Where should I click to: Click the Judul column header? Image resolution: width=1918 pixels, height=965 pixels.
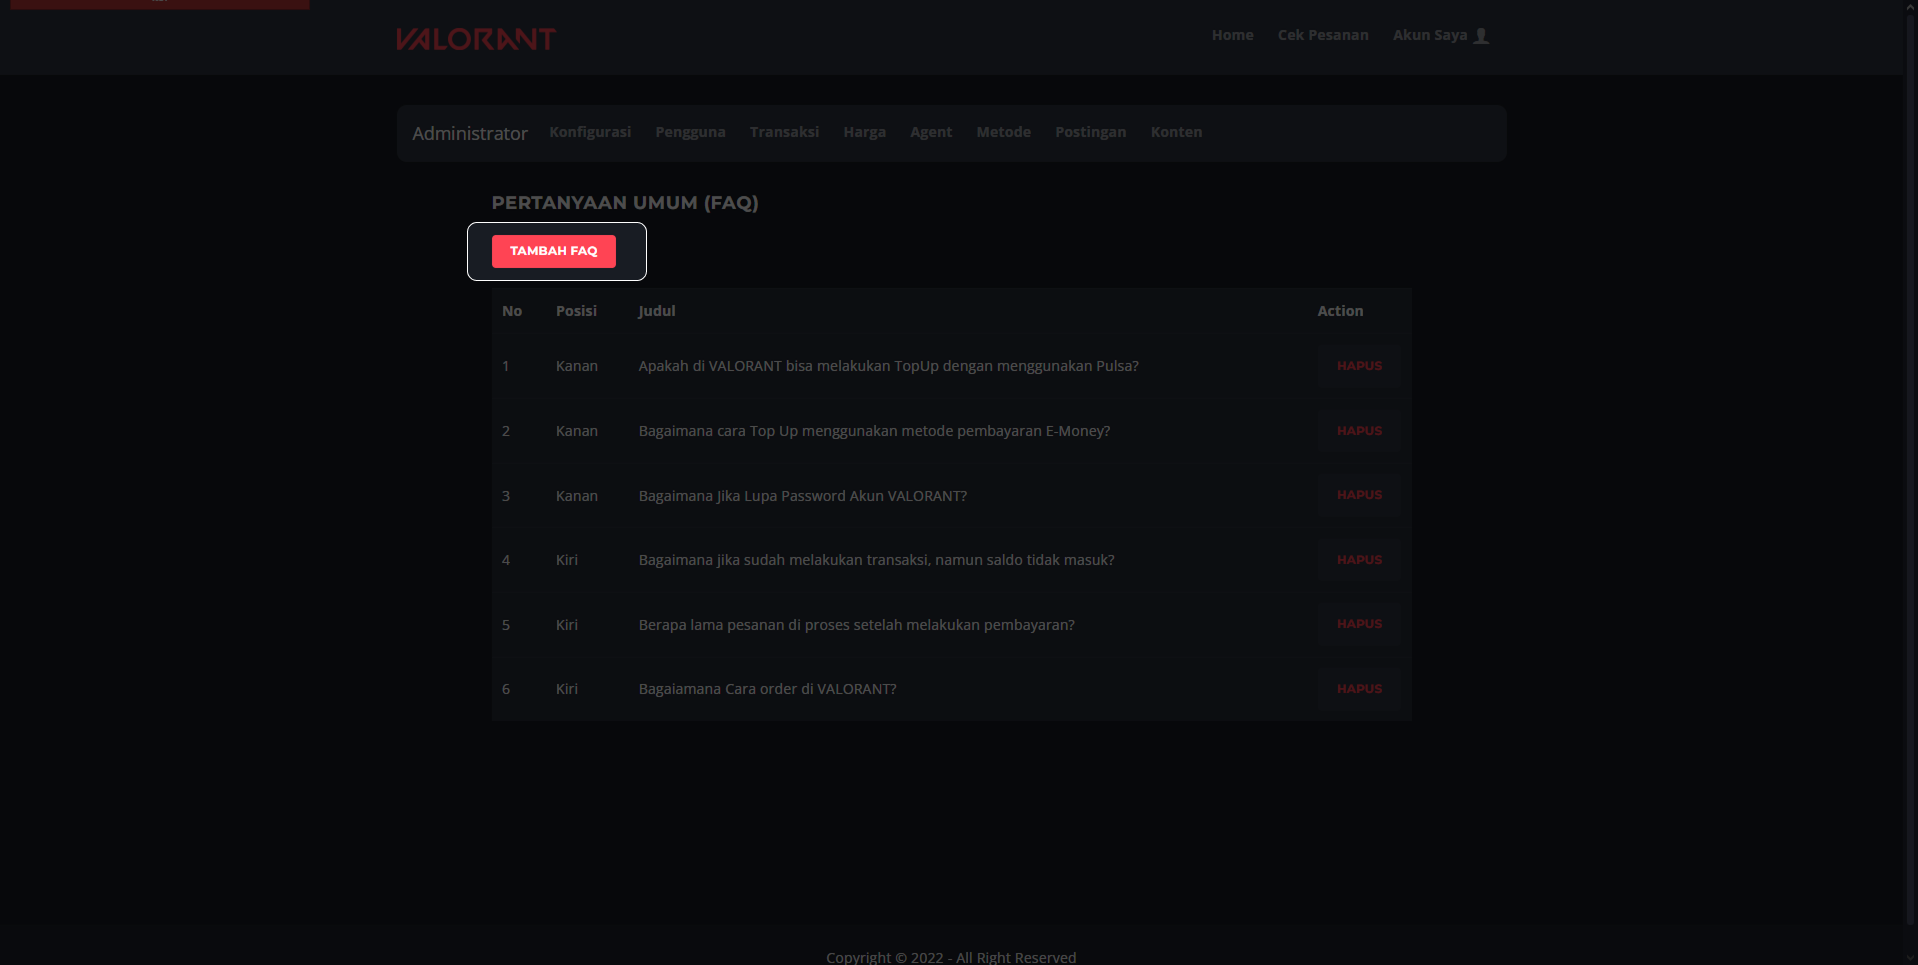(657, 311)
